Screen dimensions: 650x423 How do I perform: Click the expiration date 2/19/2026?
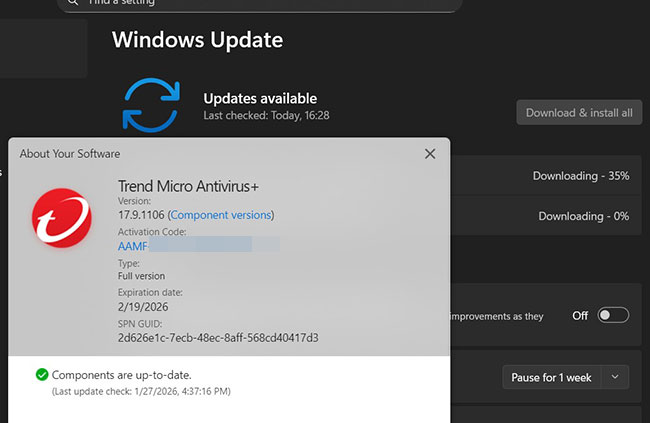[144, 306]
